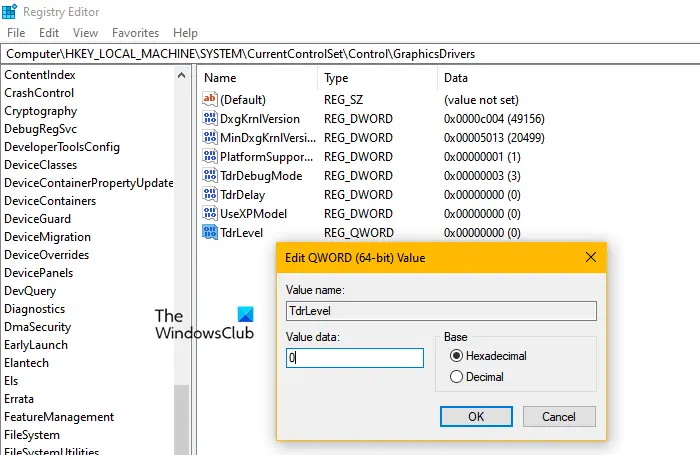Choose the Decimal base radio button
This screenshot has width=700, height=455.
pos(456,377)
